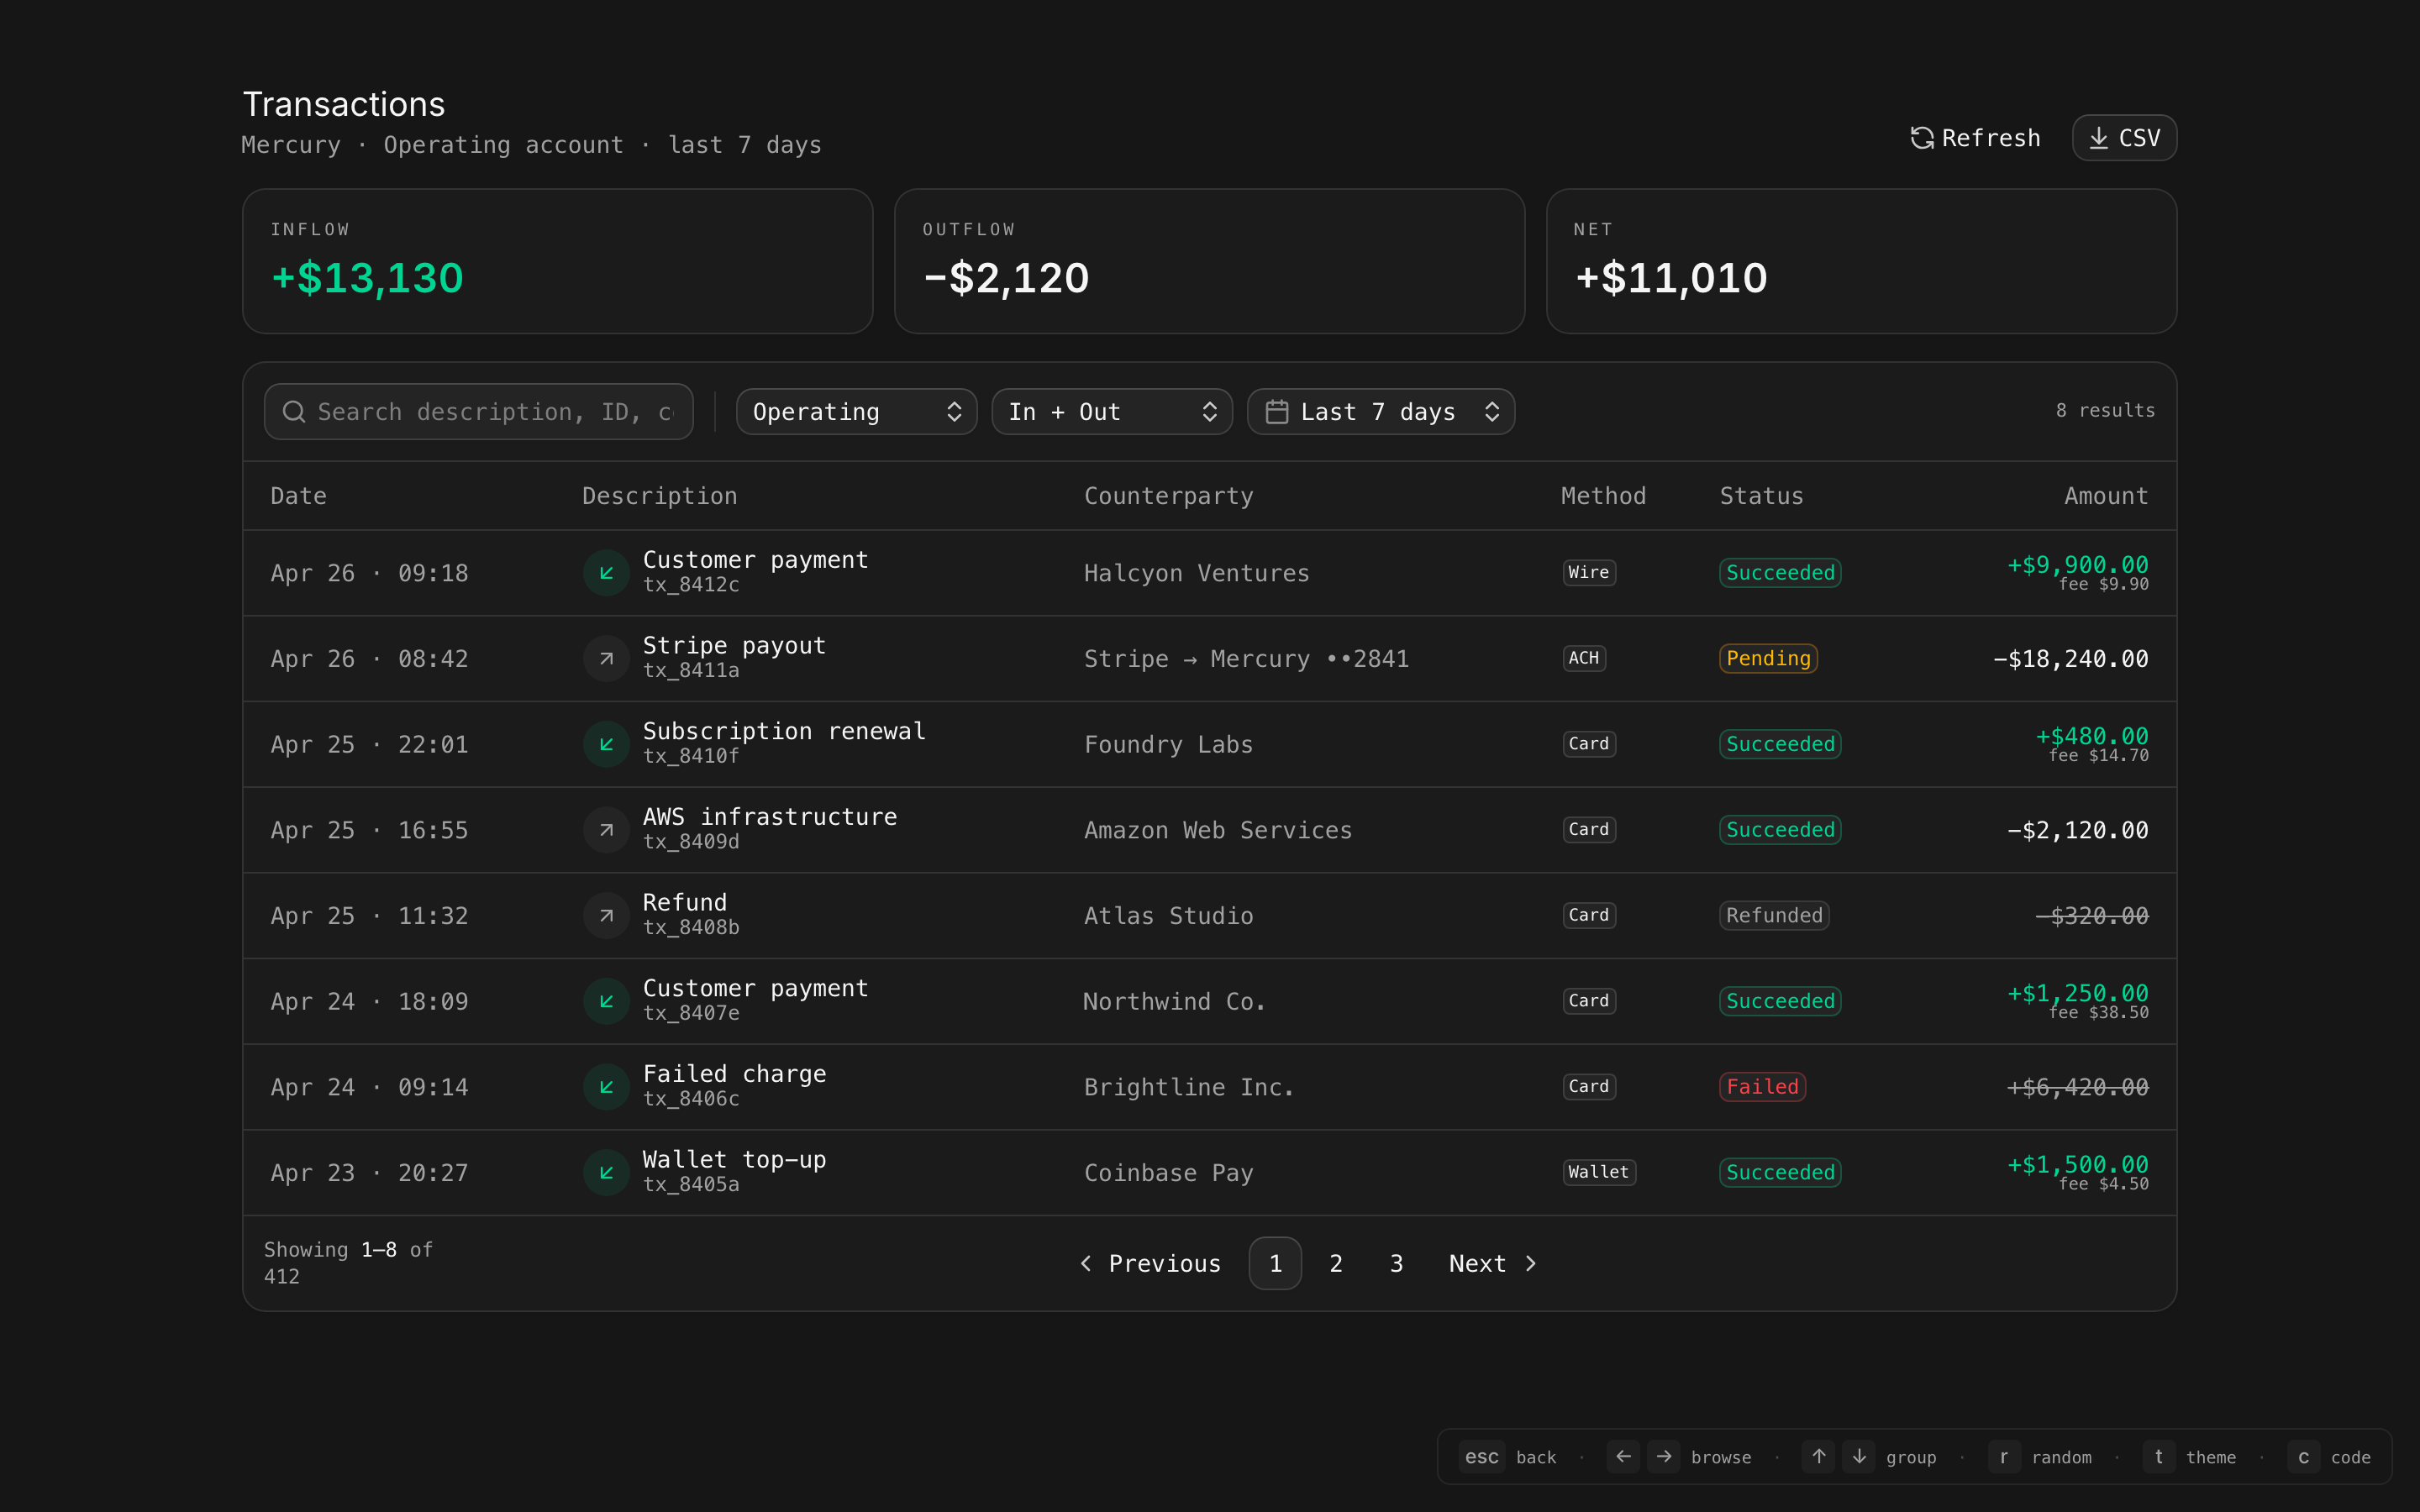Click the inflow arrow icon for Halcyon Ventures payment
The width and height of the screenshot is (2420, 1512).
[x=606, y=573]
